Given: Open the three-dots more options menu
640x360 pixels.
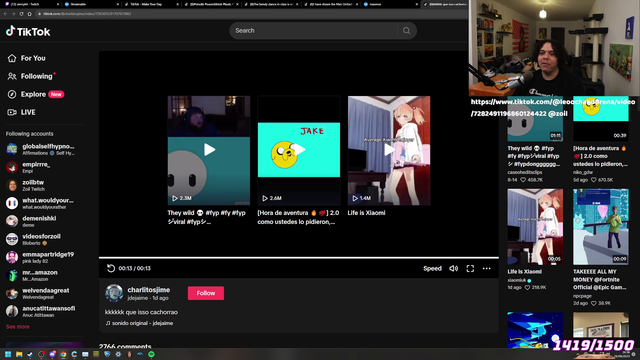Looking at the screenshot, I should click(487, 268).
